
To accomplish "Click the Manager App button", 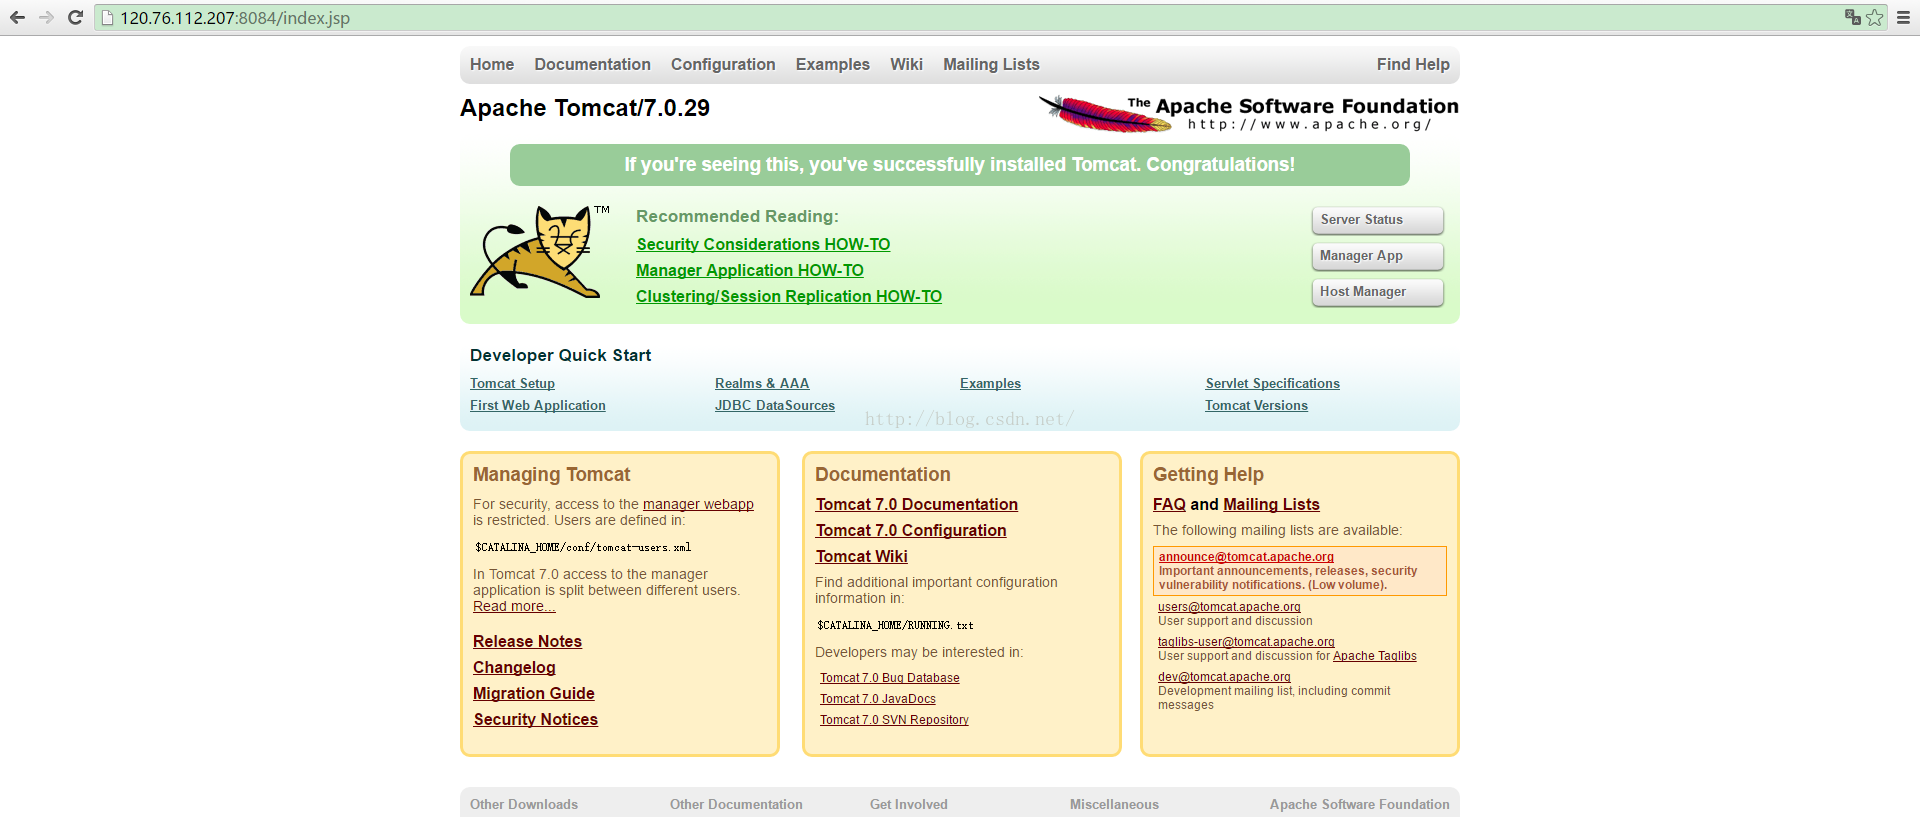I will (1377, 256).
